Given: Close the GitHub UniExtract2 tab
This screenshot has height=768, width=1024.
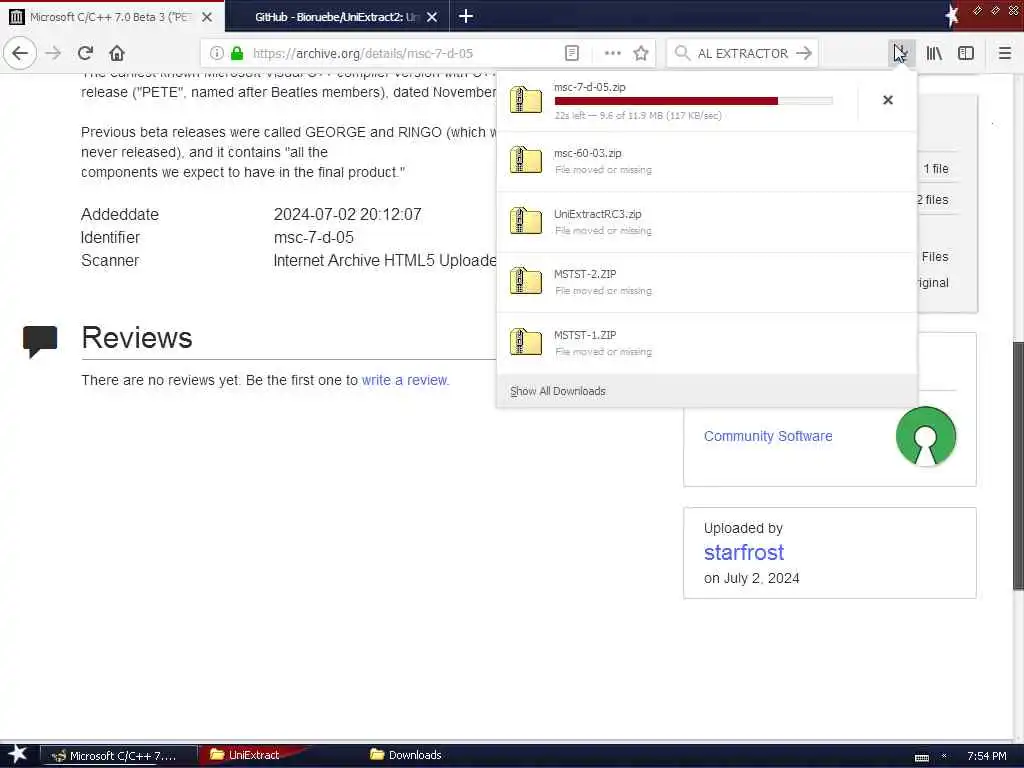Looking at the screenshot, I should (432, 17).
